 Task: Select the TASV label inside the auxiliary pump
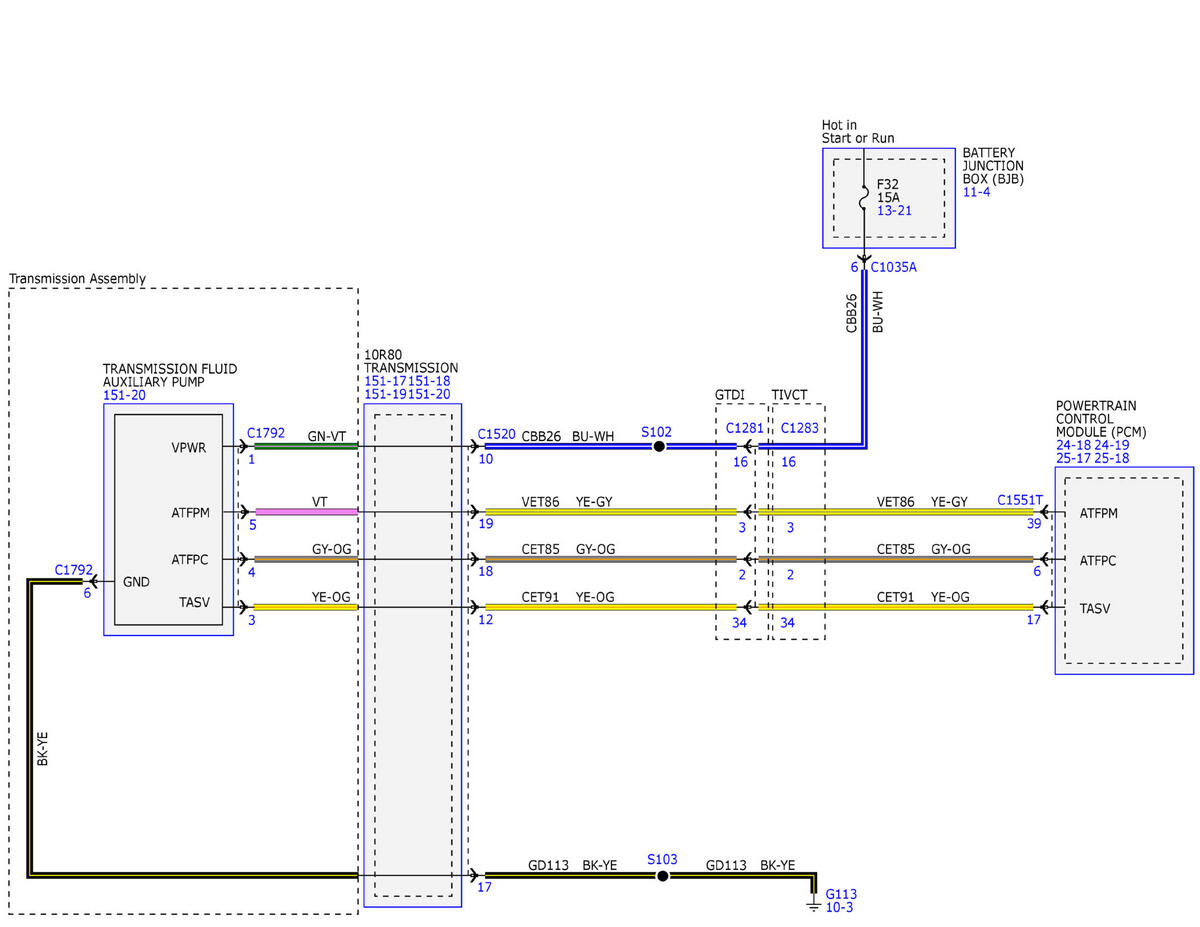click(193, 605)
